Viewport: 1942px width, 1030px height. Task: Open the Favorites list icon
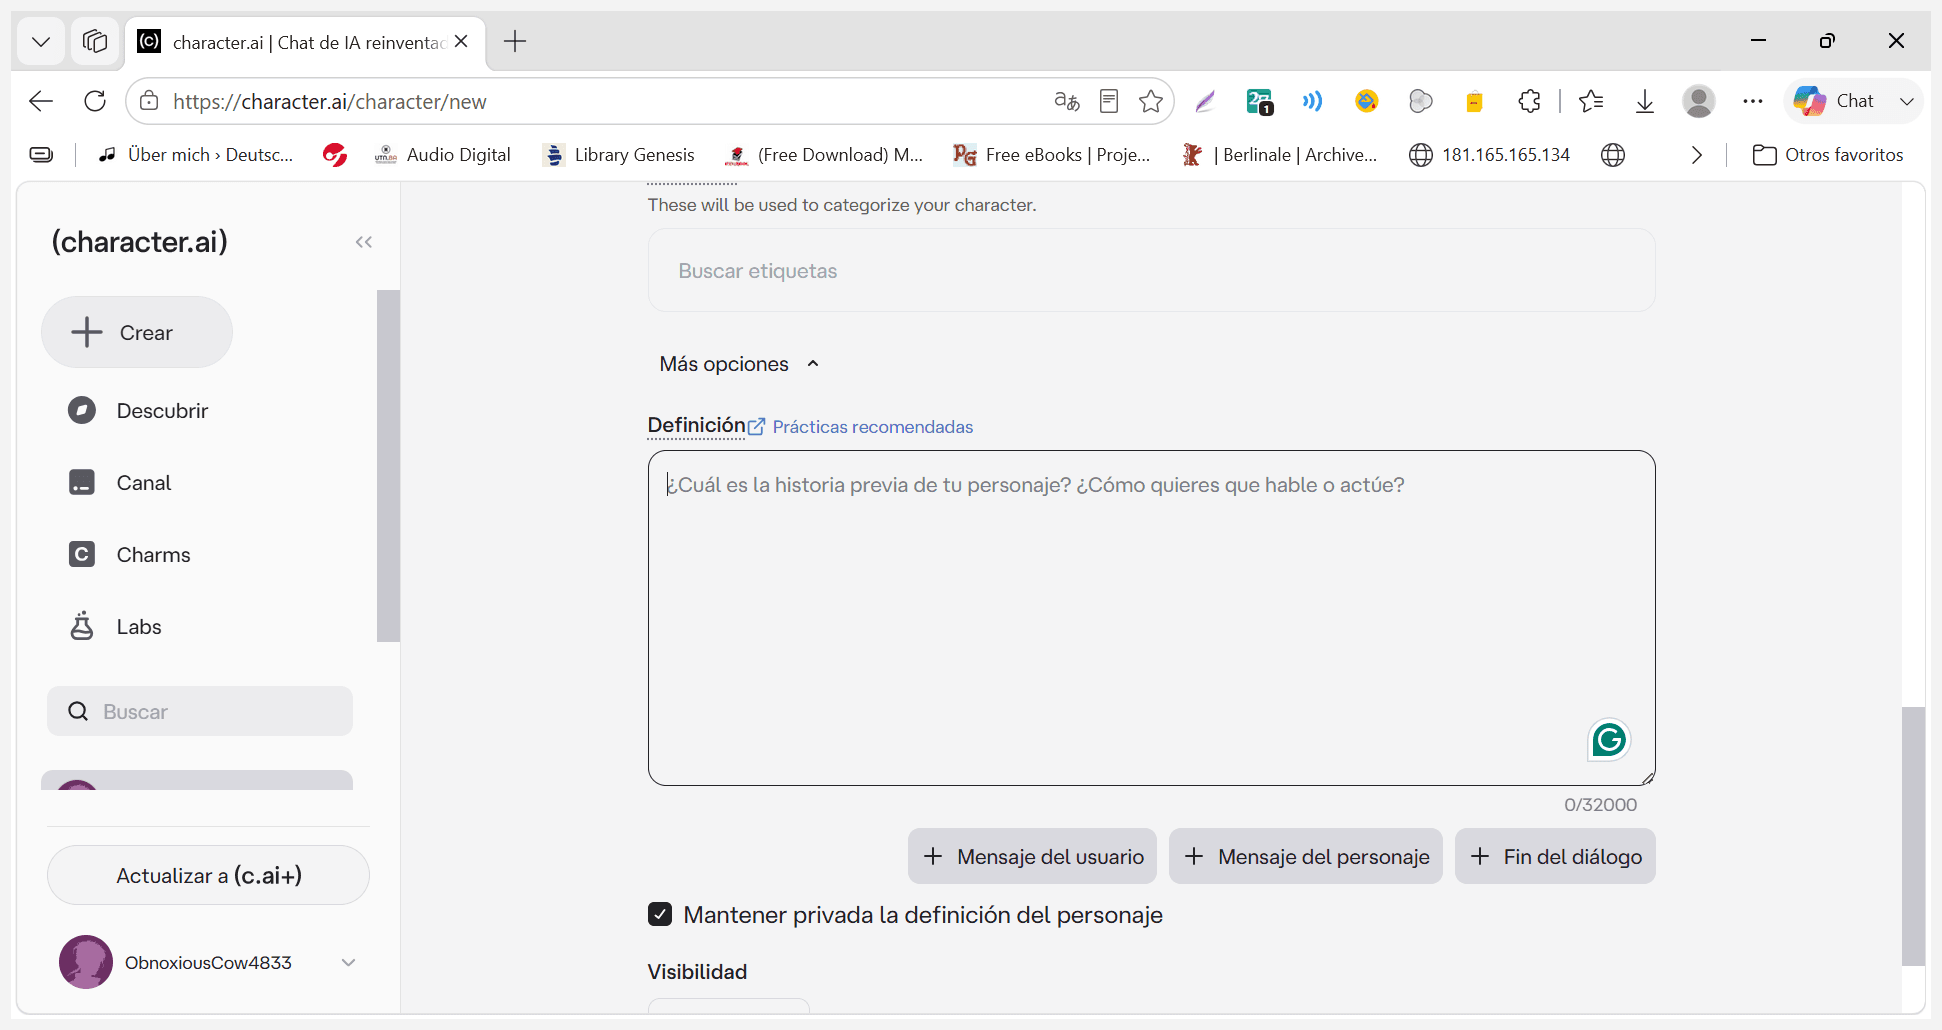coord(1591,101)
